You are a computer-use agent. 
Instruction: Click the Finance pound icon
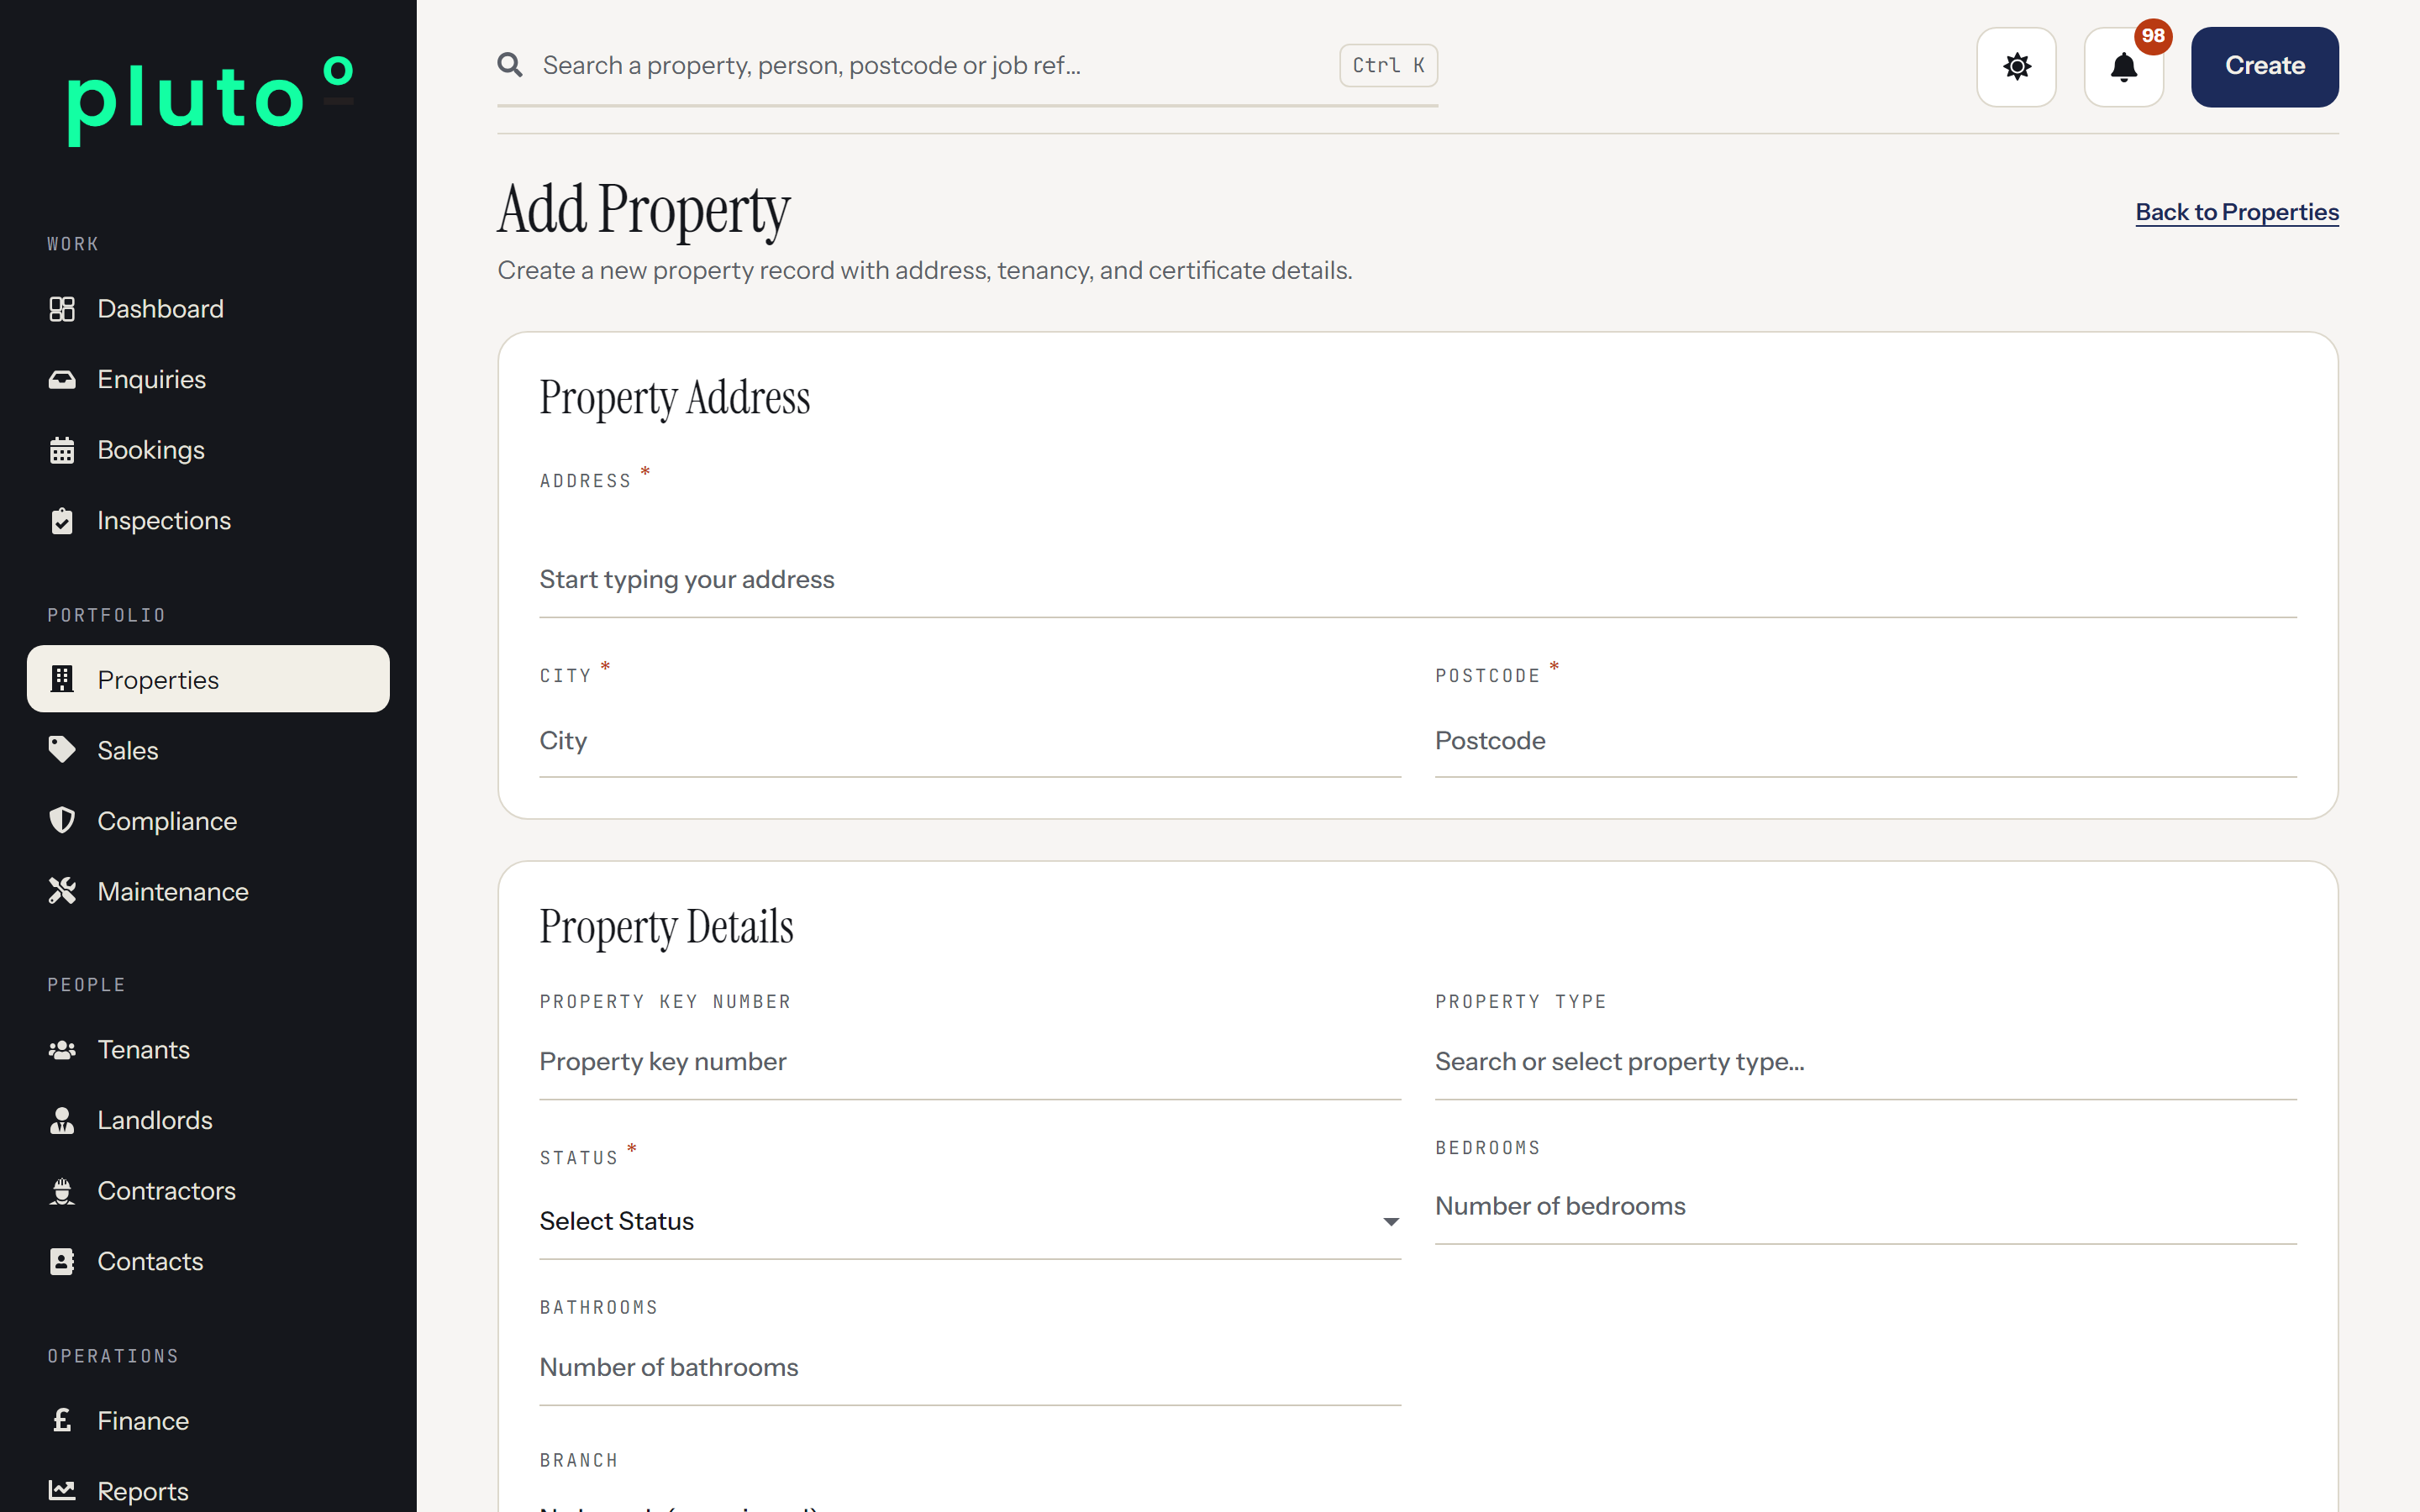62,1420
